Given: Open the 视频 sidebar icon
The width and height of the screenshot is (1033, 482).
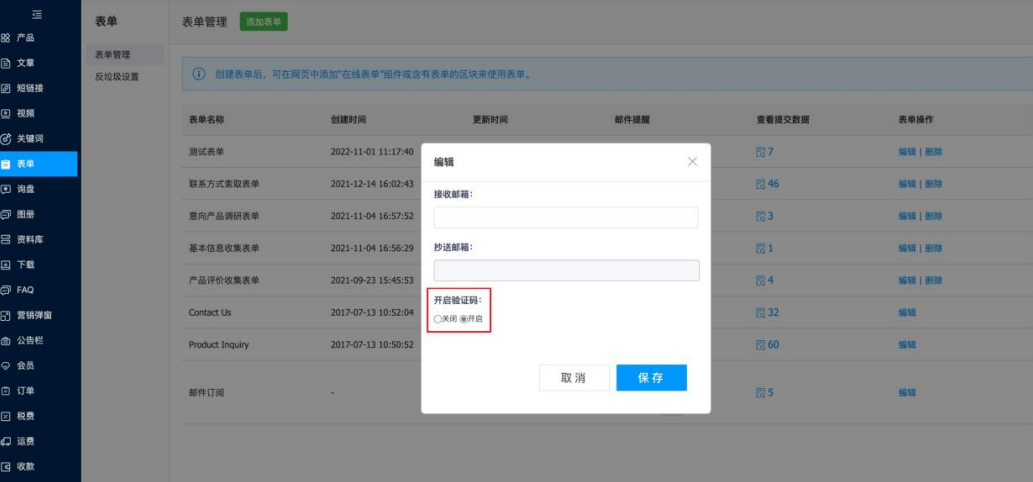Looking at the screenshot, I should (6, 113).
